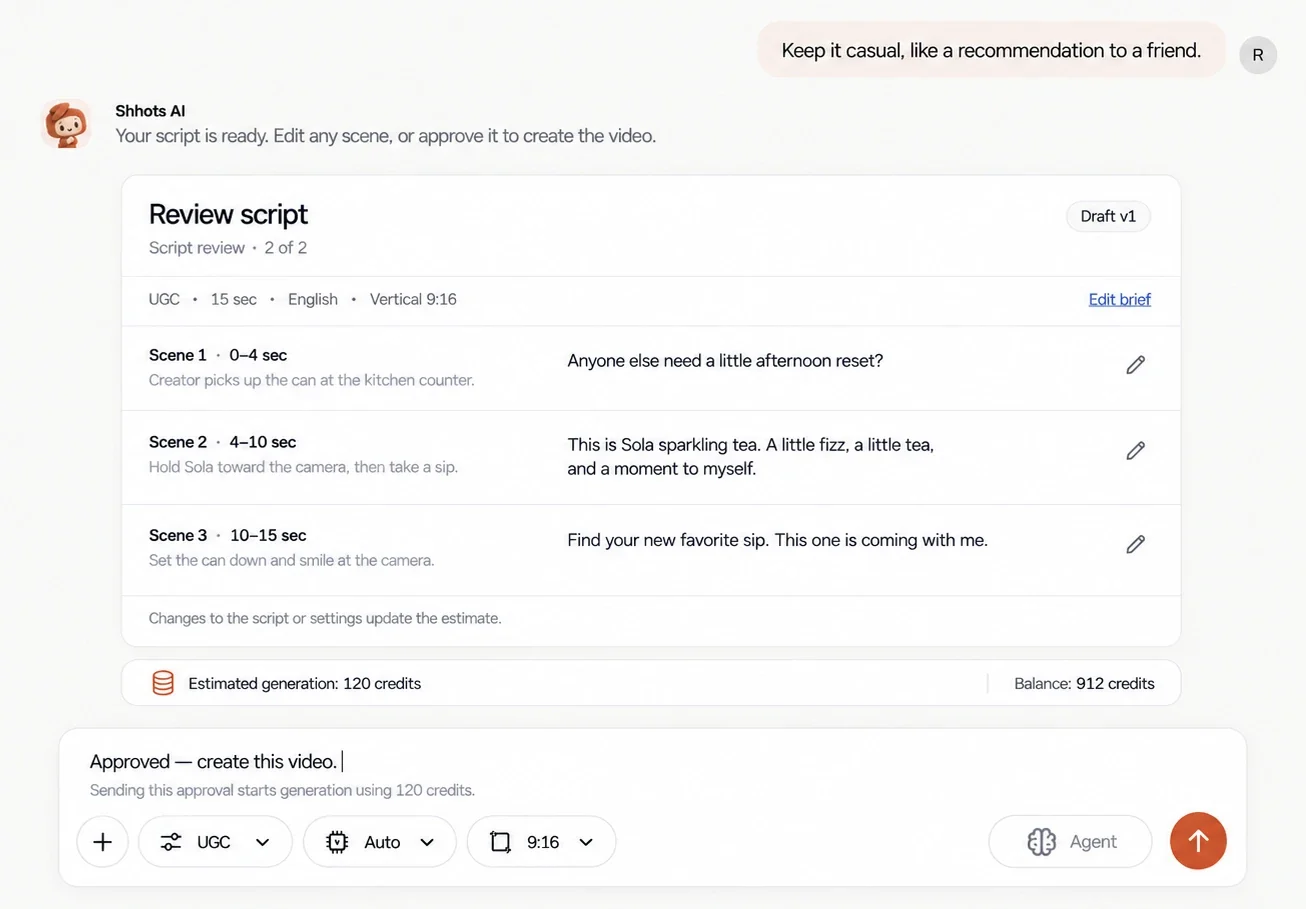Screen dimensions: 1306x909
Task: Click the Scene 3 · 10–15 sec label
Action: point(228,535)
